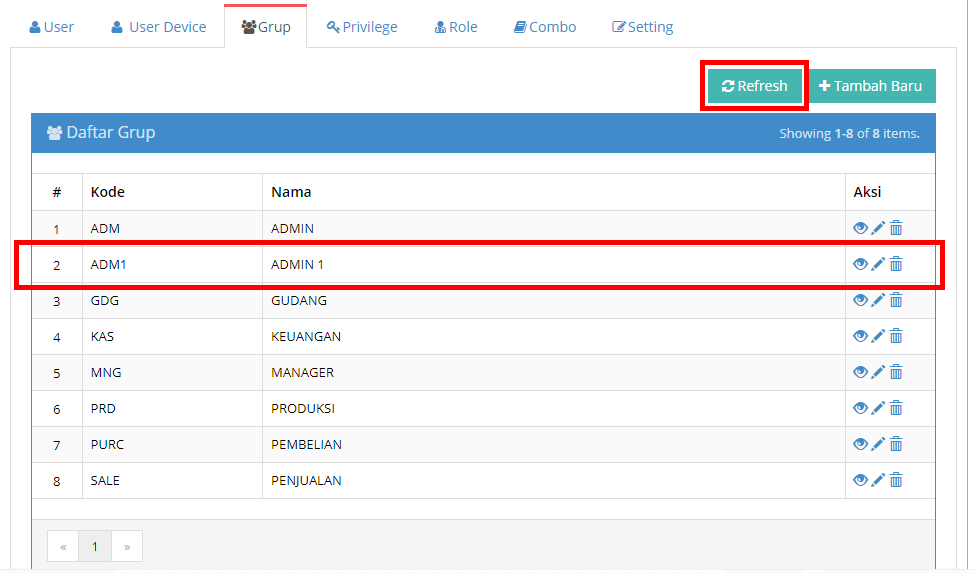Select the ADM1 code cell
This screenshot has height=573, width=977.
pos(172,265)
